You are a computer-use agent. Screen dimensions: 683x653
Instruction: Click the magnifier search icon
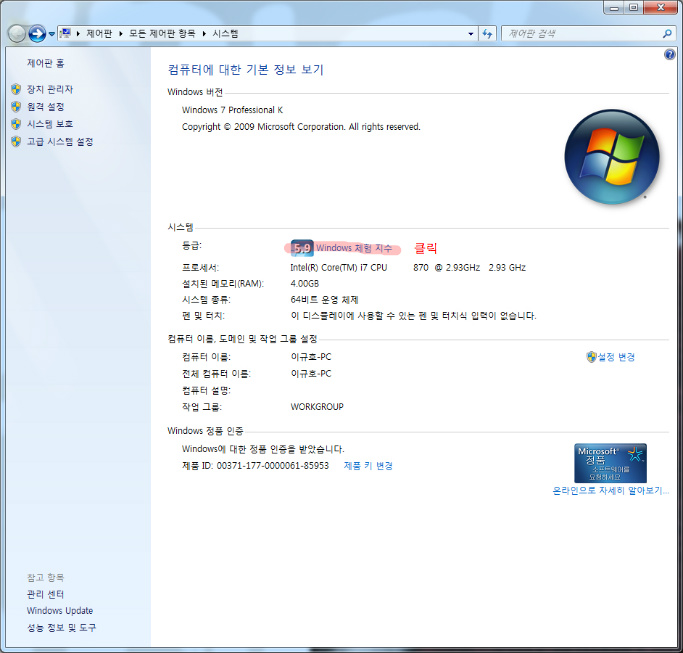667,34
